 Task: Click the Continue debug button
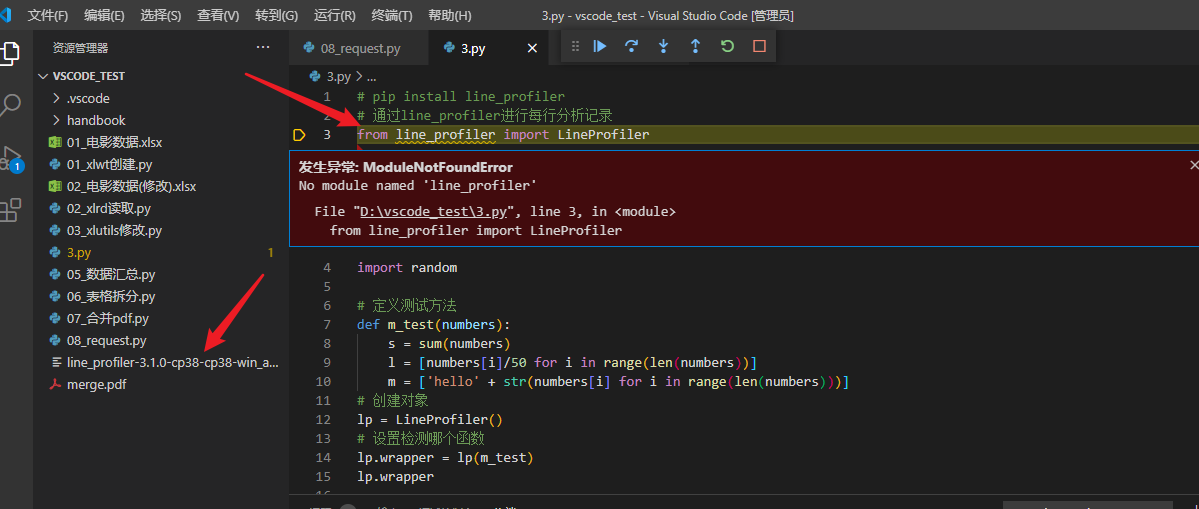point(600,47)
